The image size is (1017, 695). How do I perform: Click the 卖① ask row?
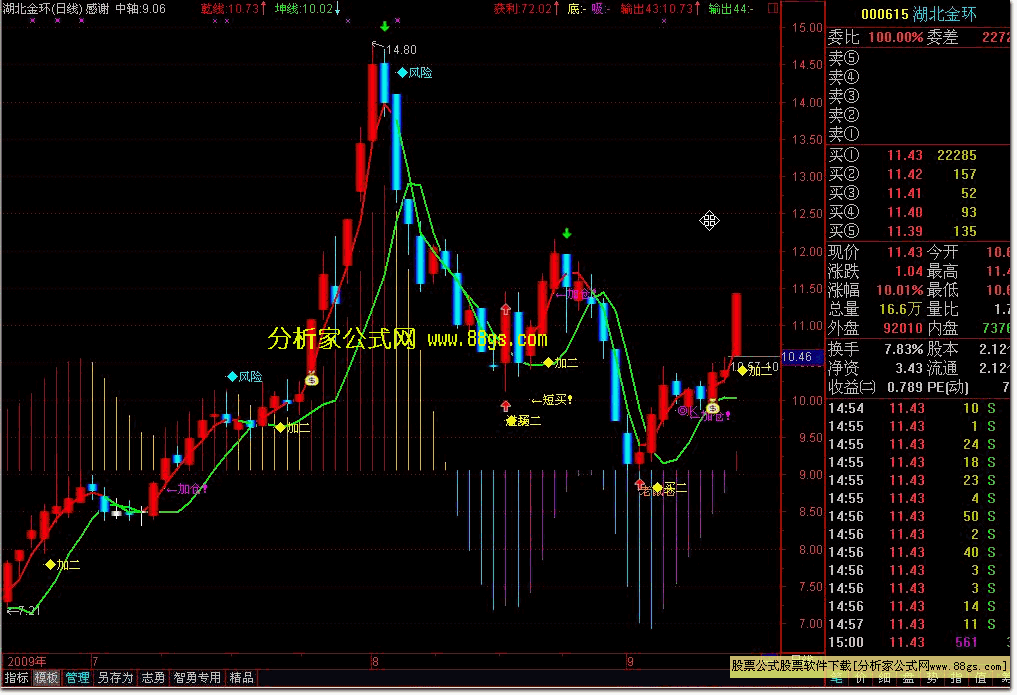(x=918, y=134)
